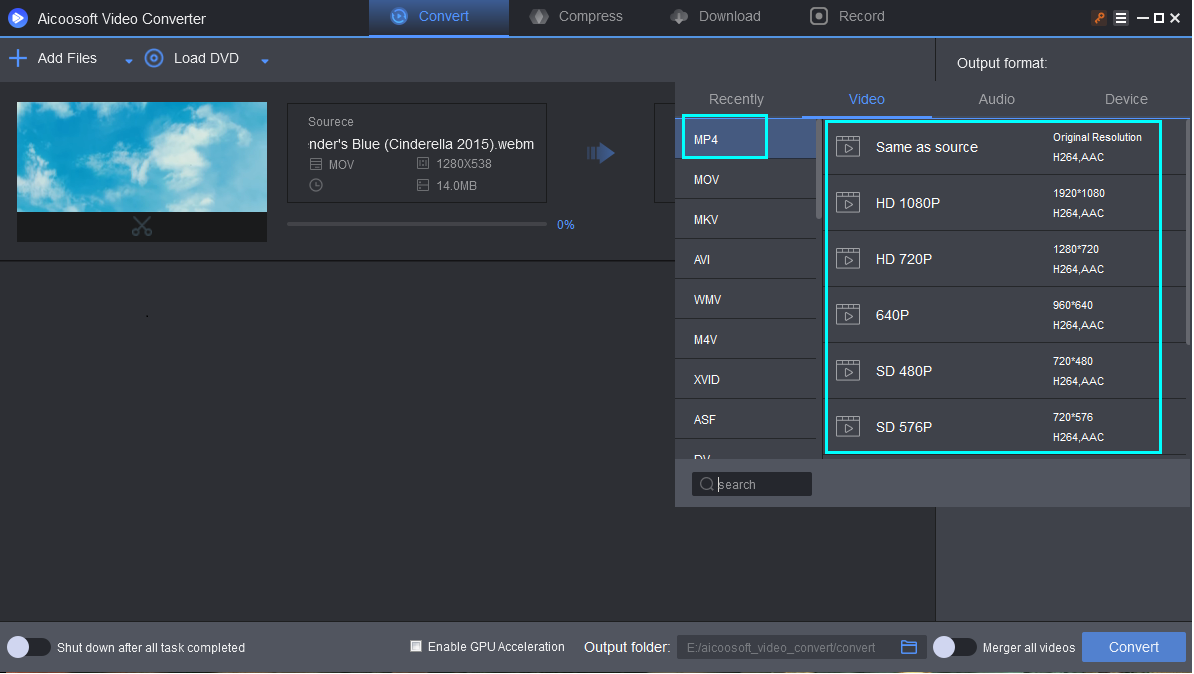Select WMV in the format list

(745, 299)
